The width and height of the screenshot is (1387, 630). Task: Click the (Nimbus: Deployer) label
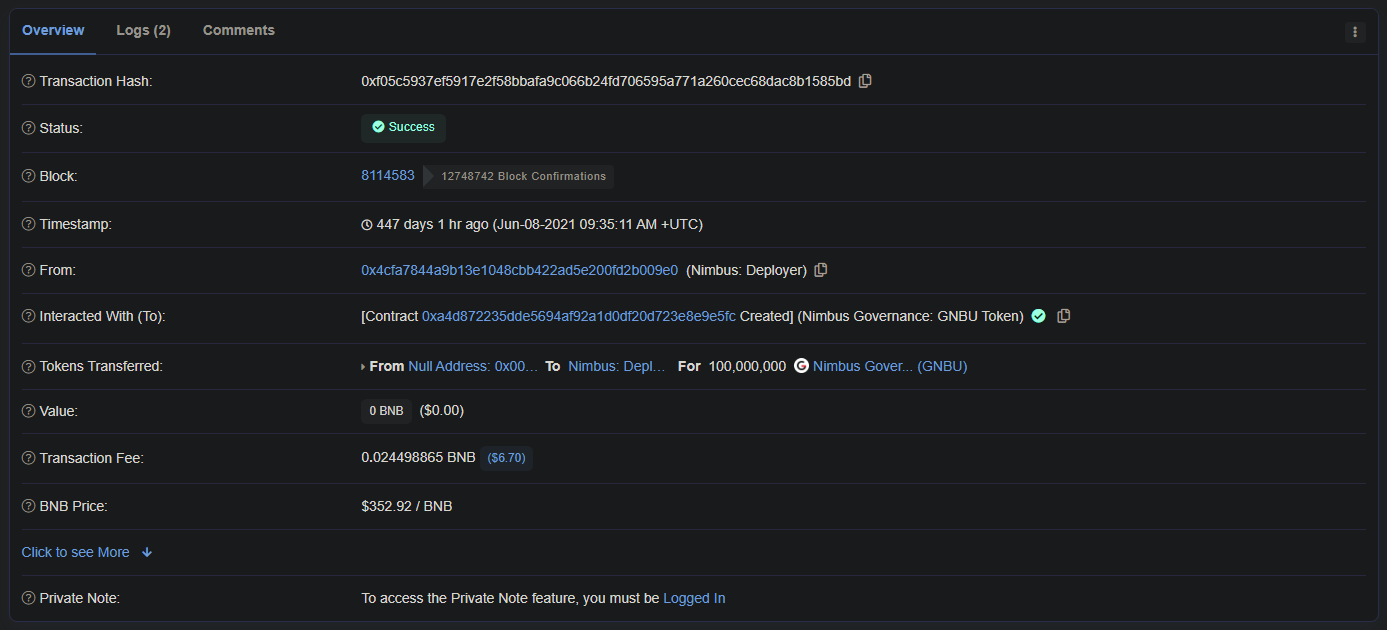(747, 270)
